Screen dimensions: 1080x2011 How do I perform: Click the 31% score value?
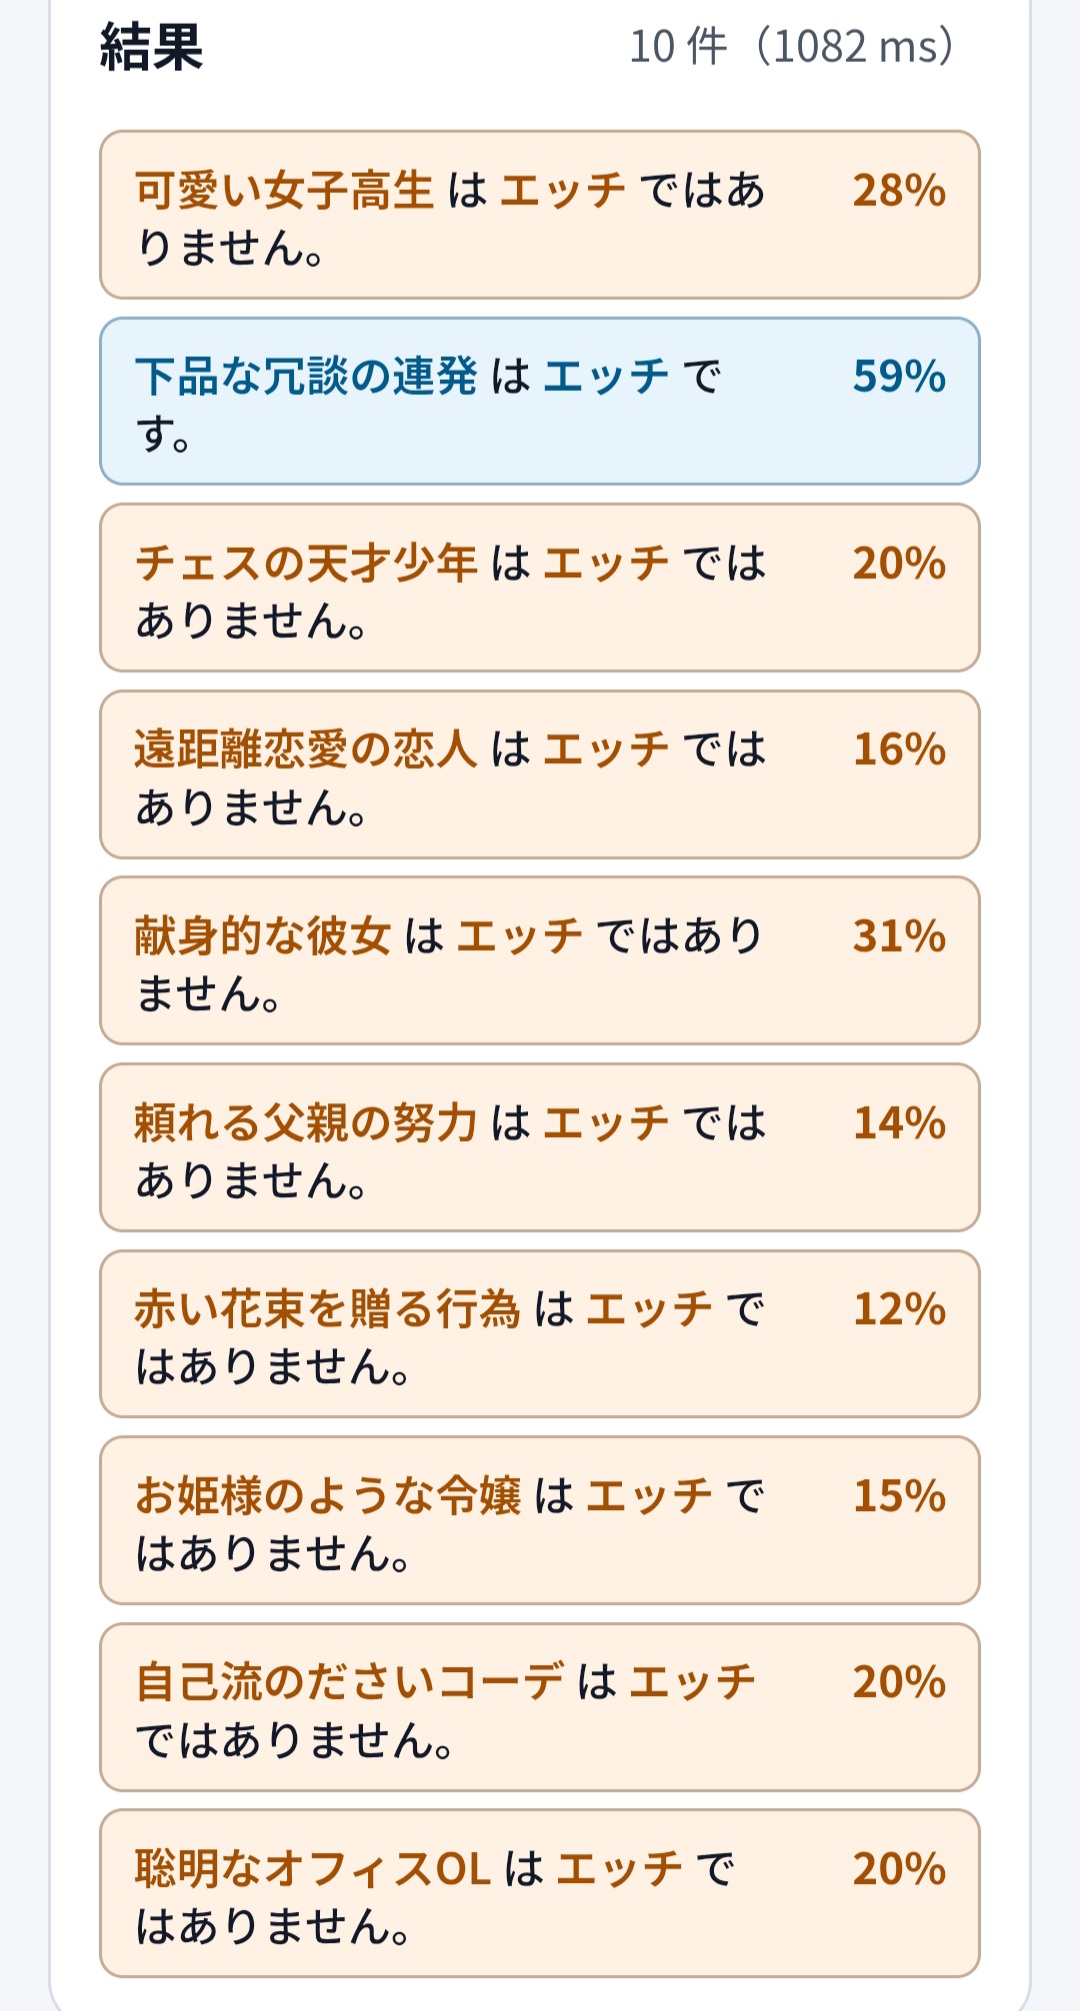coord(899,937)
